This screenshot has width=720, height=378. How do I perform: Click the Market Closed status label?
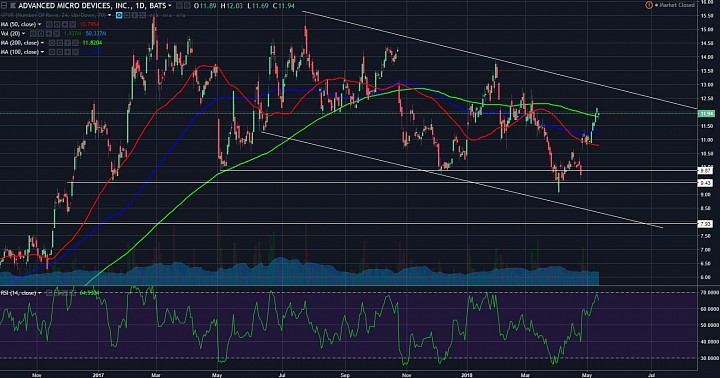(677, 5)
